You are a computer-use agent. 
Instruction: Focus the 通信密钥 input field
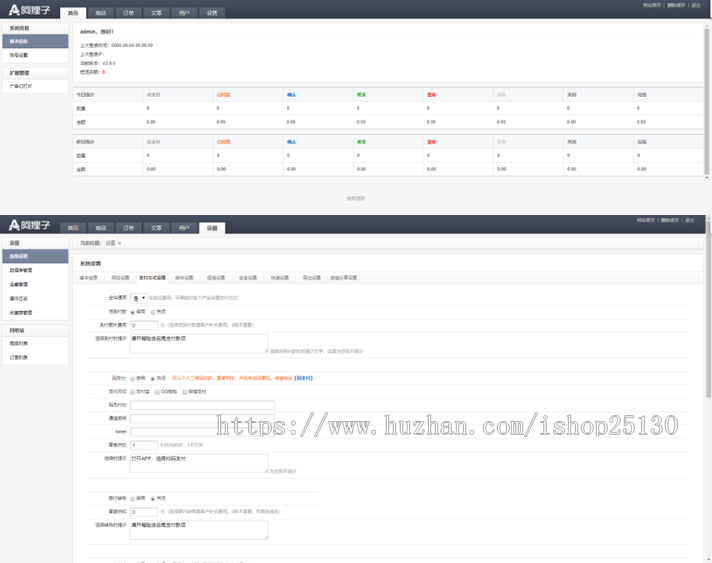(x=203, y=419)
